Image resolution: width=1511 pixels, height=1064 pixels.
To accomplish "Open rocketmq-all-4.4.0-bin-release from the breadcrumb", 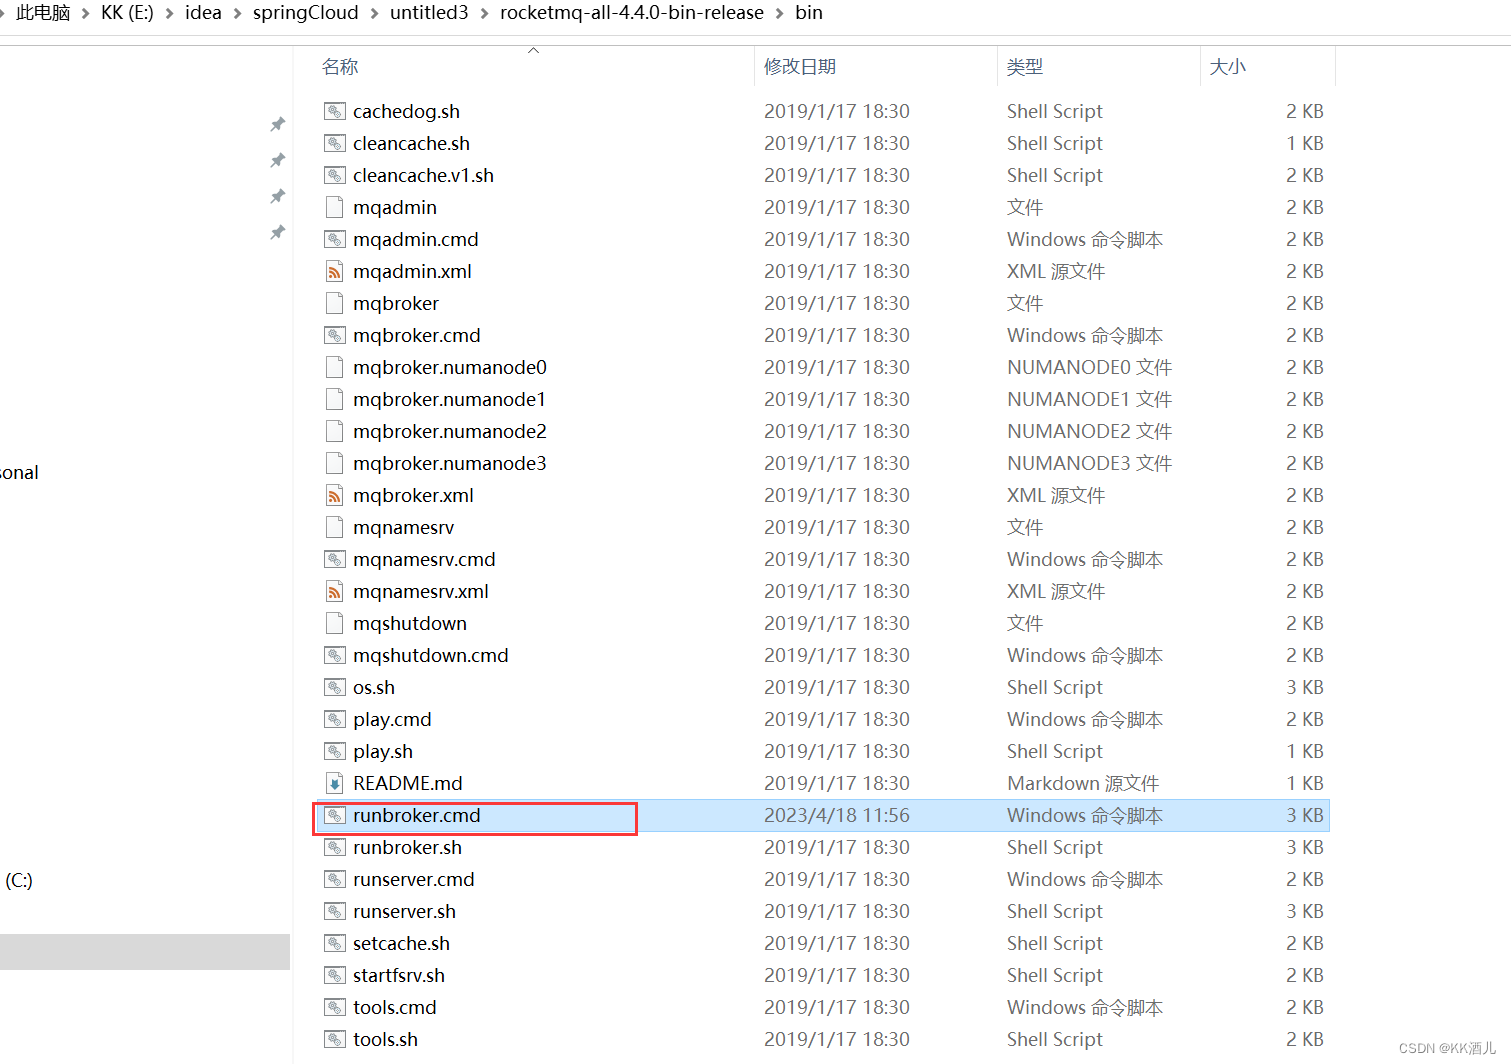I will (631, 13).
